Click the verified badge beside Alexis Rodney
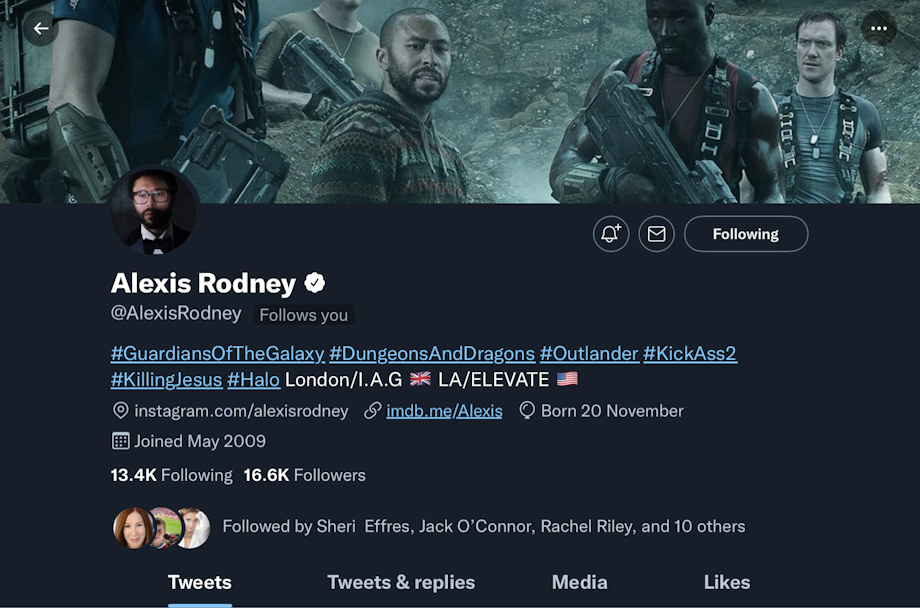Viewport: 920px width, 608px height. [x=314, y=283]
